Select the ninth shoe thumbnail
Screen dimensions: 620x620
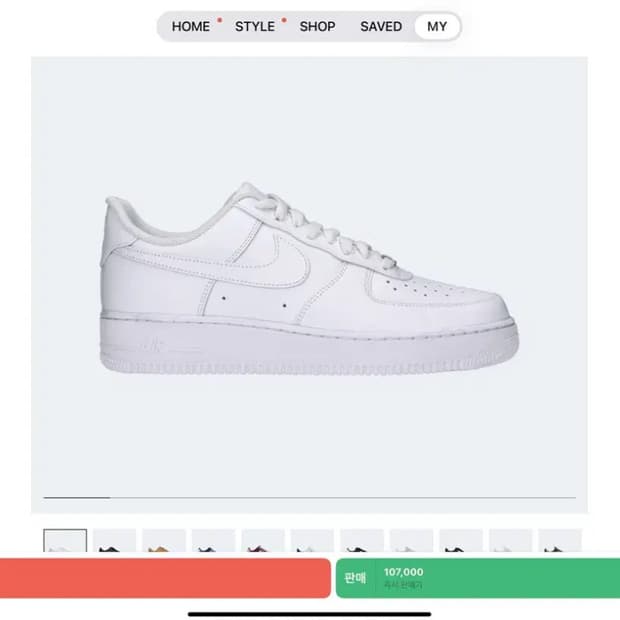pyautogui.click(x=461, y=541)
